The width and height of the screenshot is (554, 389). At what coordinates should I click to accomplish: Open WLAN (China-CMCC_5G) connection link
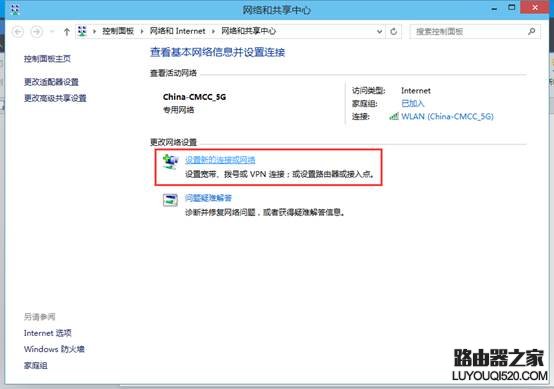(447, 116)
